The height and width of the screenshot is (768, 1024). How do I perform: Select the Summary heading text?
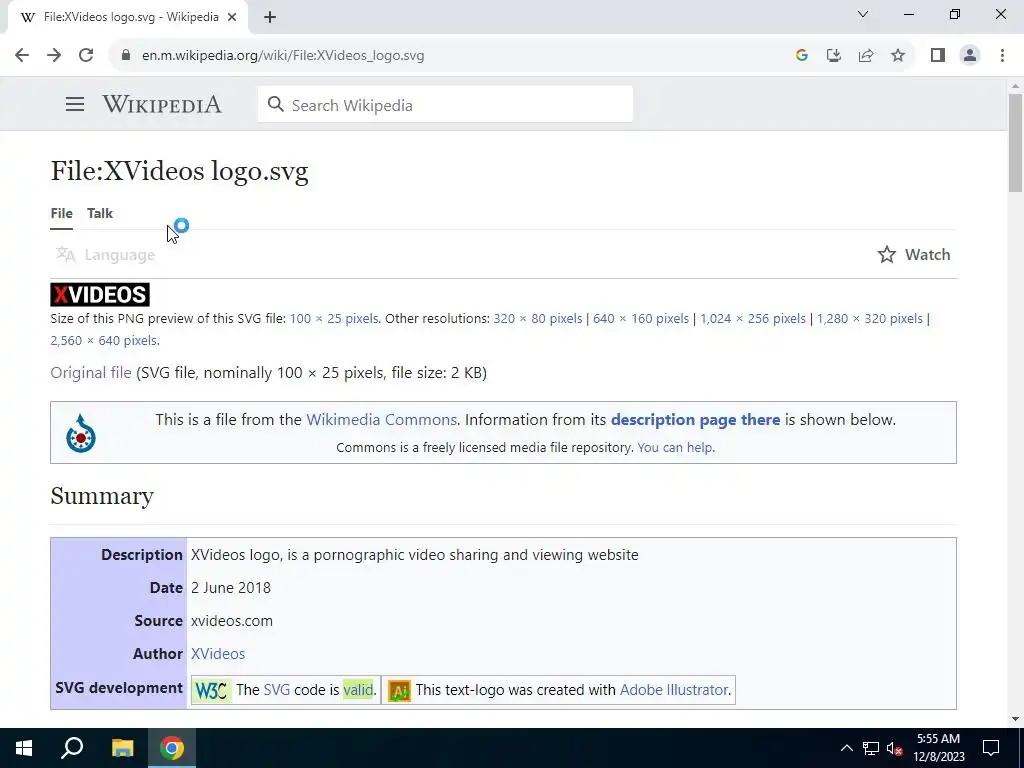pyautogui.click(x=102, y=496)
